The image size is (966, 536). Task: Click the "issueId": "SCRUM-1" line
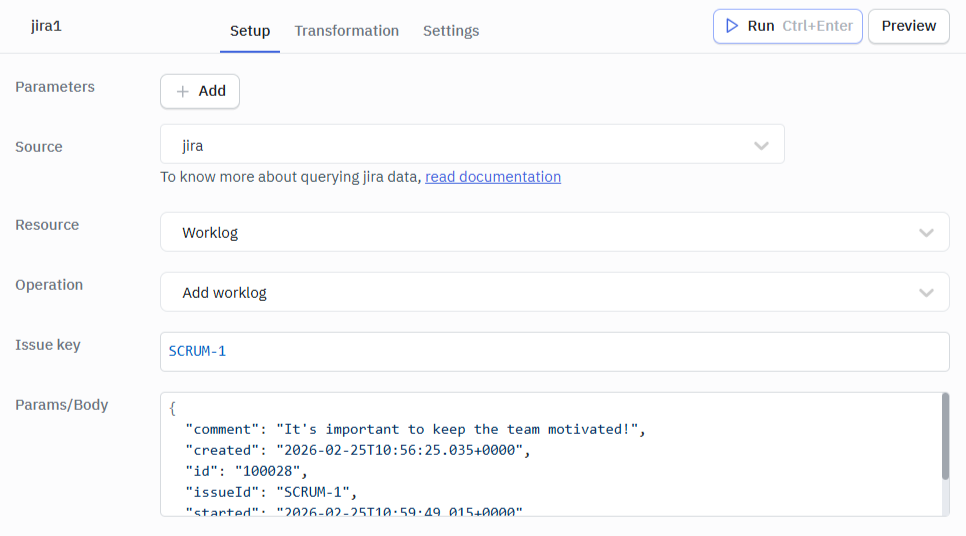[x=271, y=492]
